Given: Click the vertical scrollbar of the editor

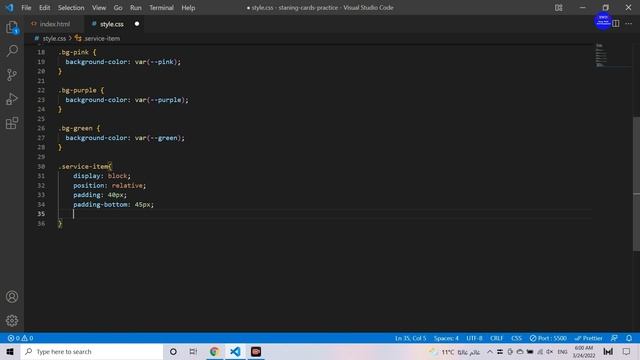Looking at the screenshot, I should [x=636, y=184].
